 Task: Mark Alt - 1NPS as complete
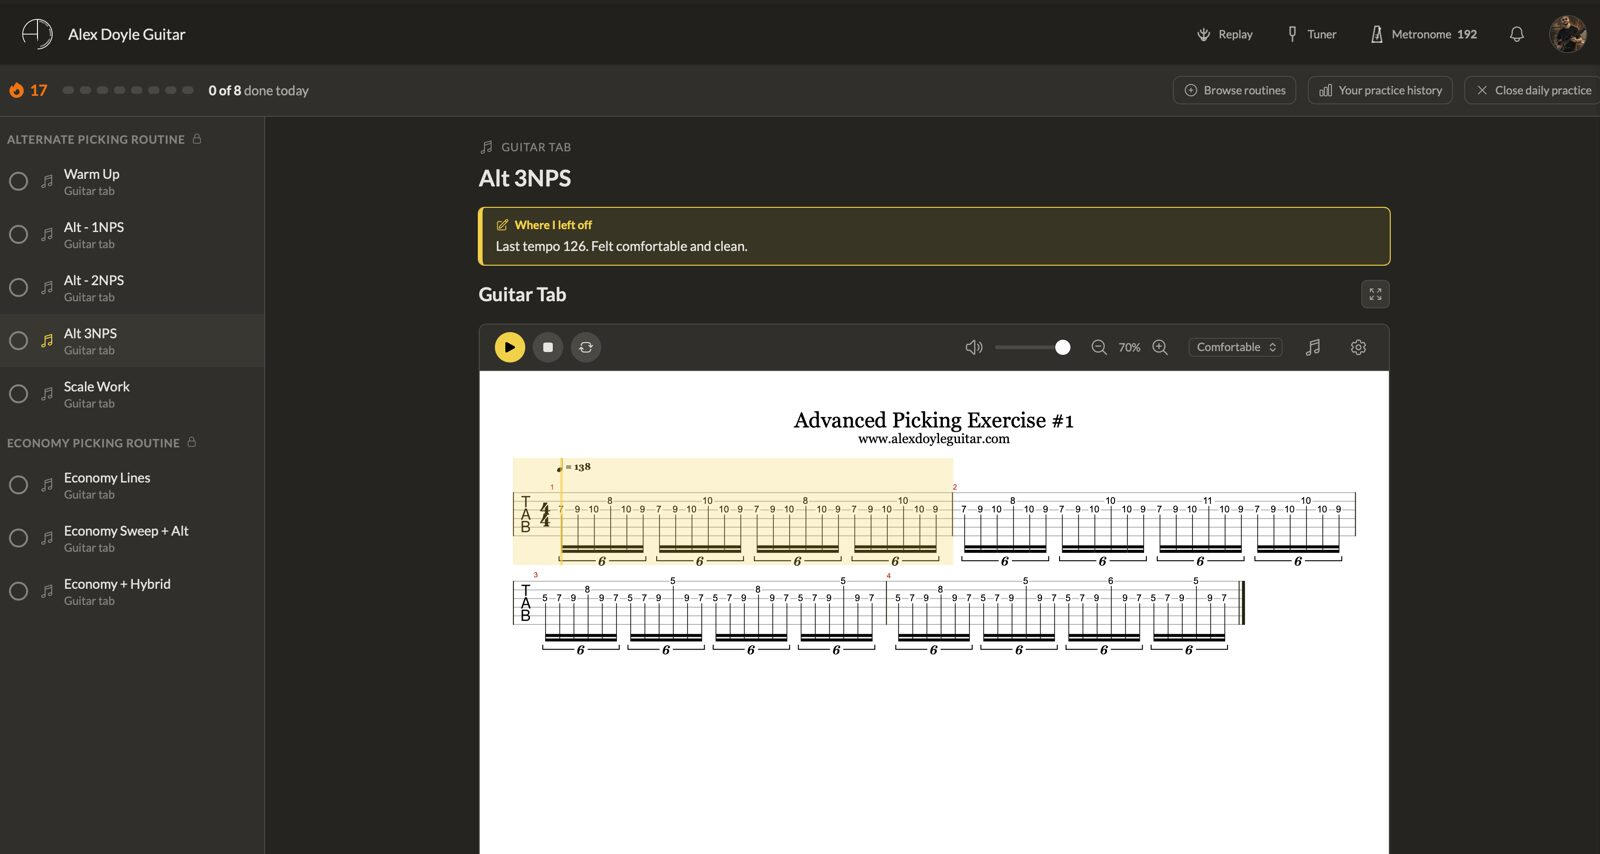[18, 234]
